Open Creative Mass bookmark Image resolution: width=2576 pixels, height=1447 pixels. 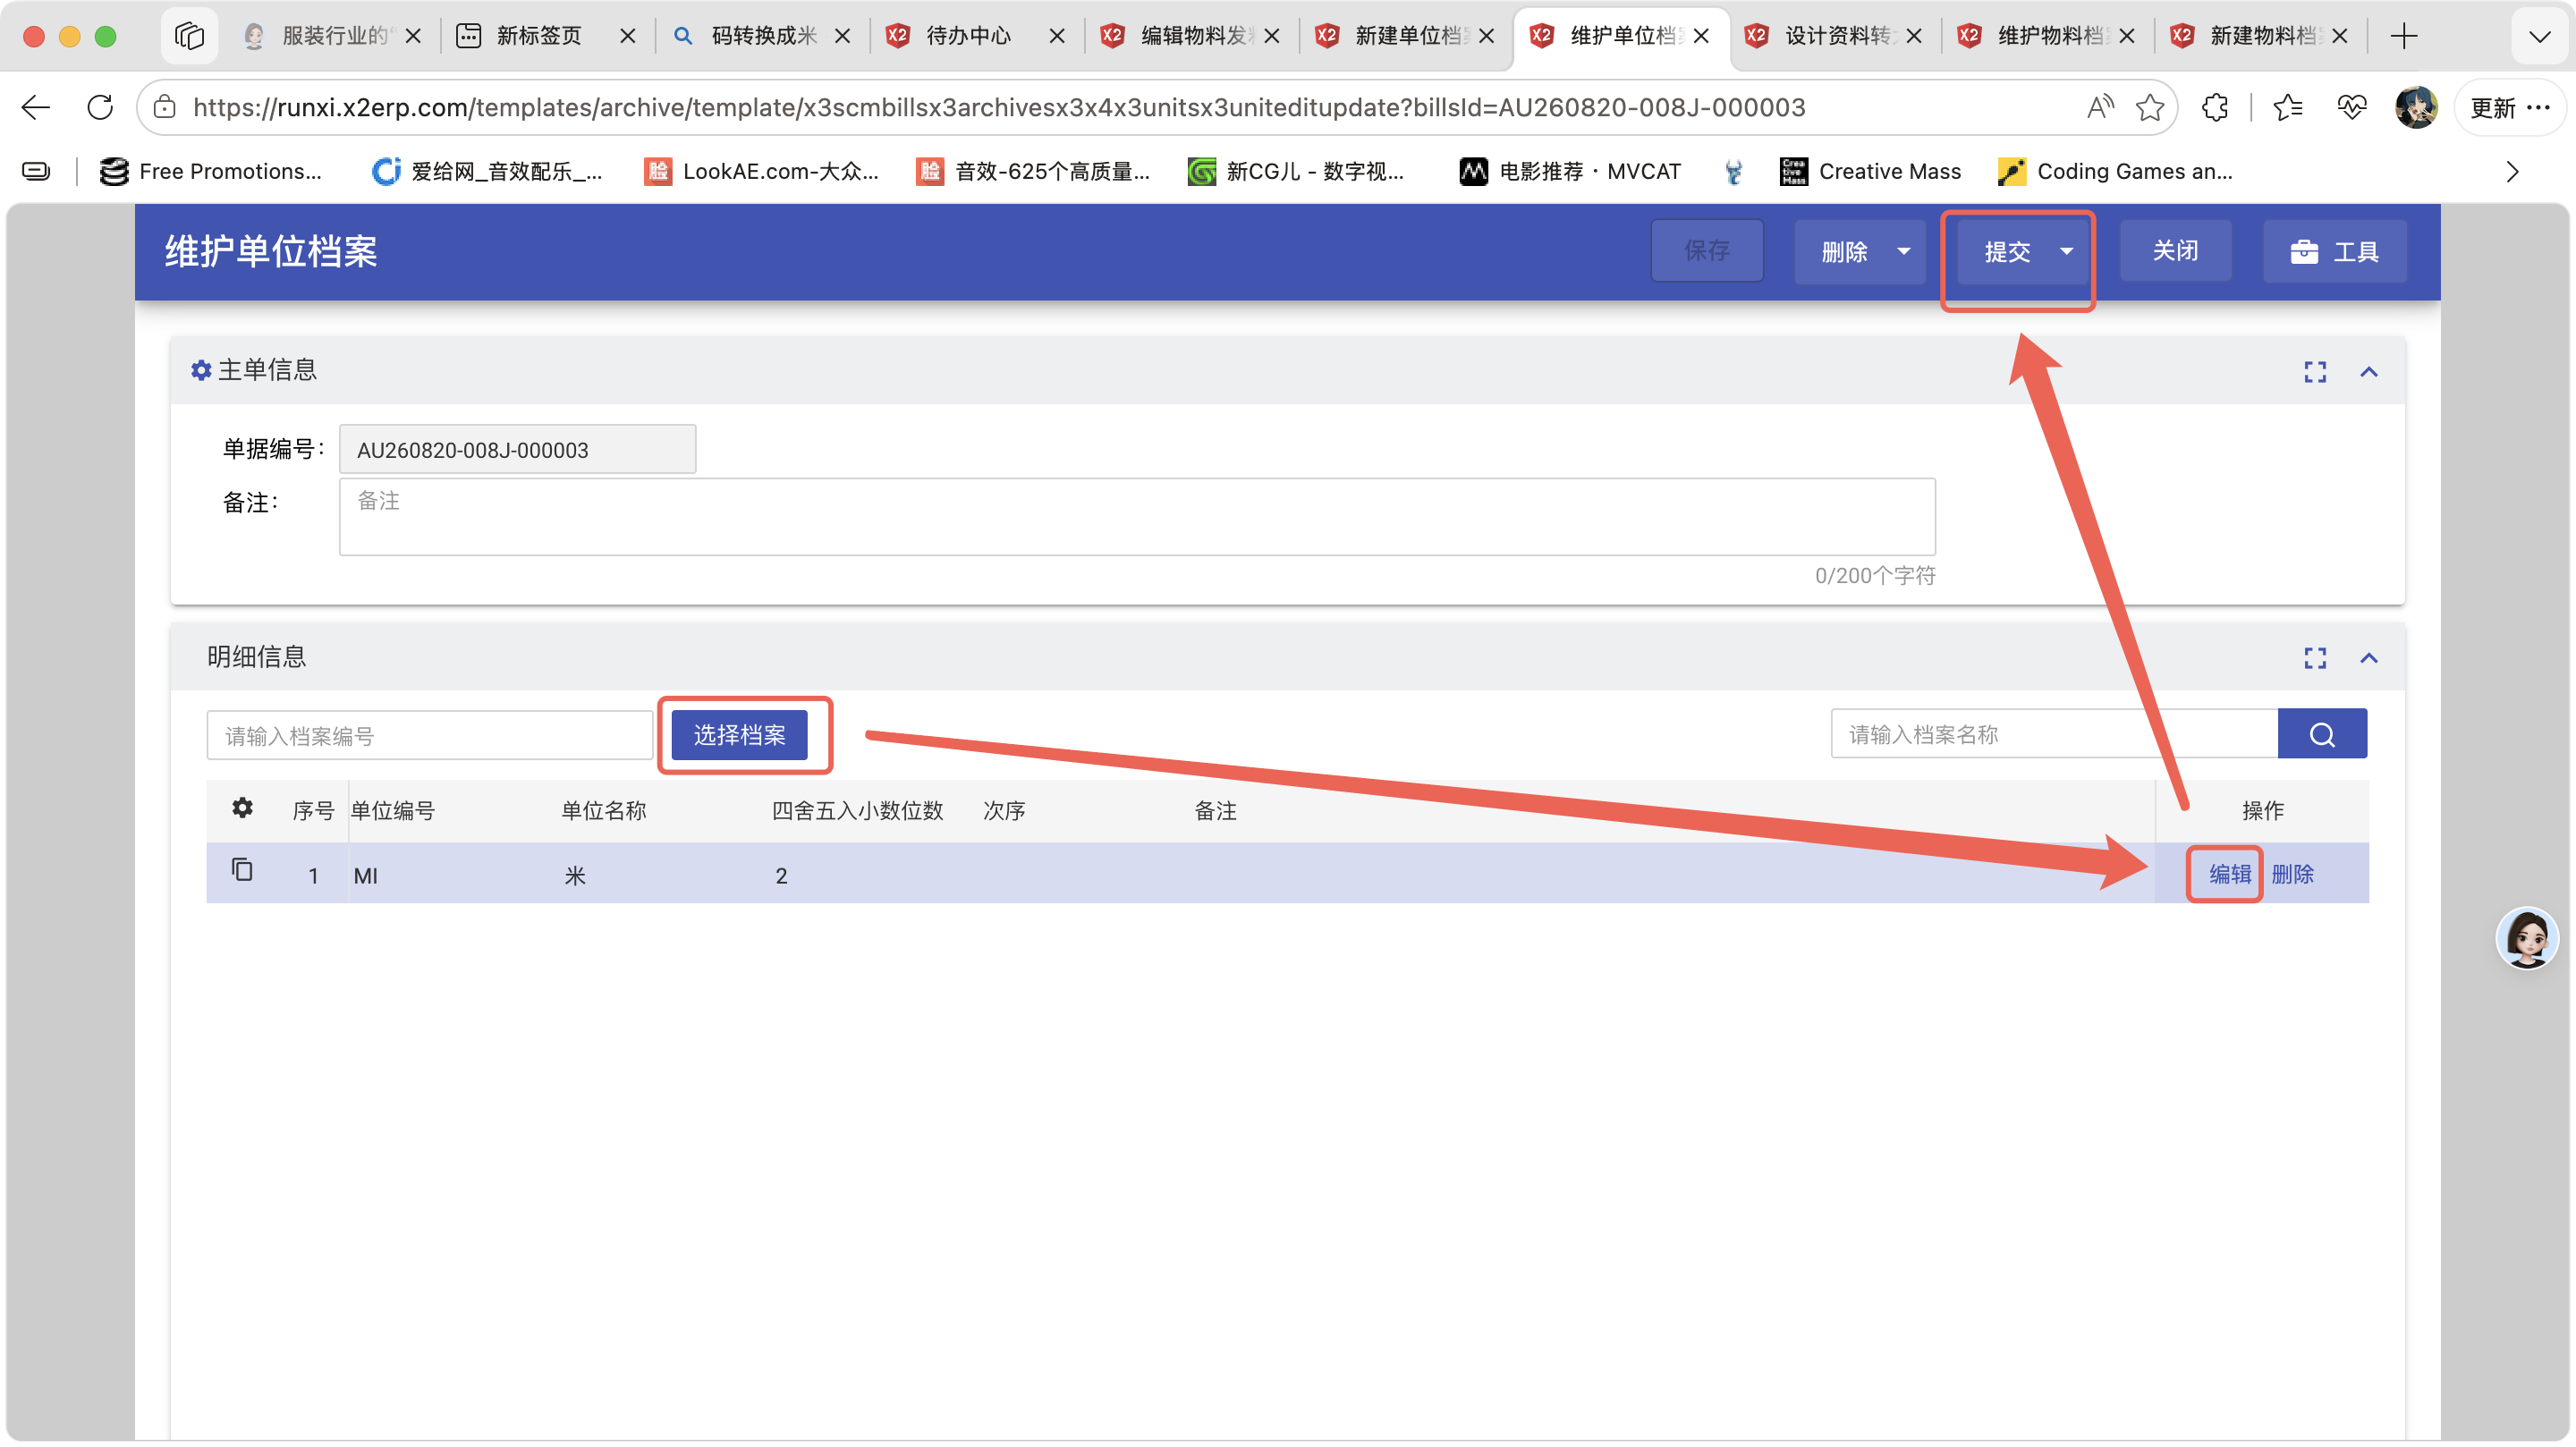[x=1870, y=172]
